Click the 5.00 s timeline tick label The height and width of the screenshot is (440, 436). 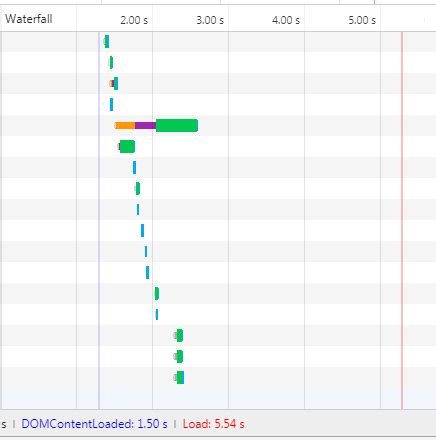point(362,20)
